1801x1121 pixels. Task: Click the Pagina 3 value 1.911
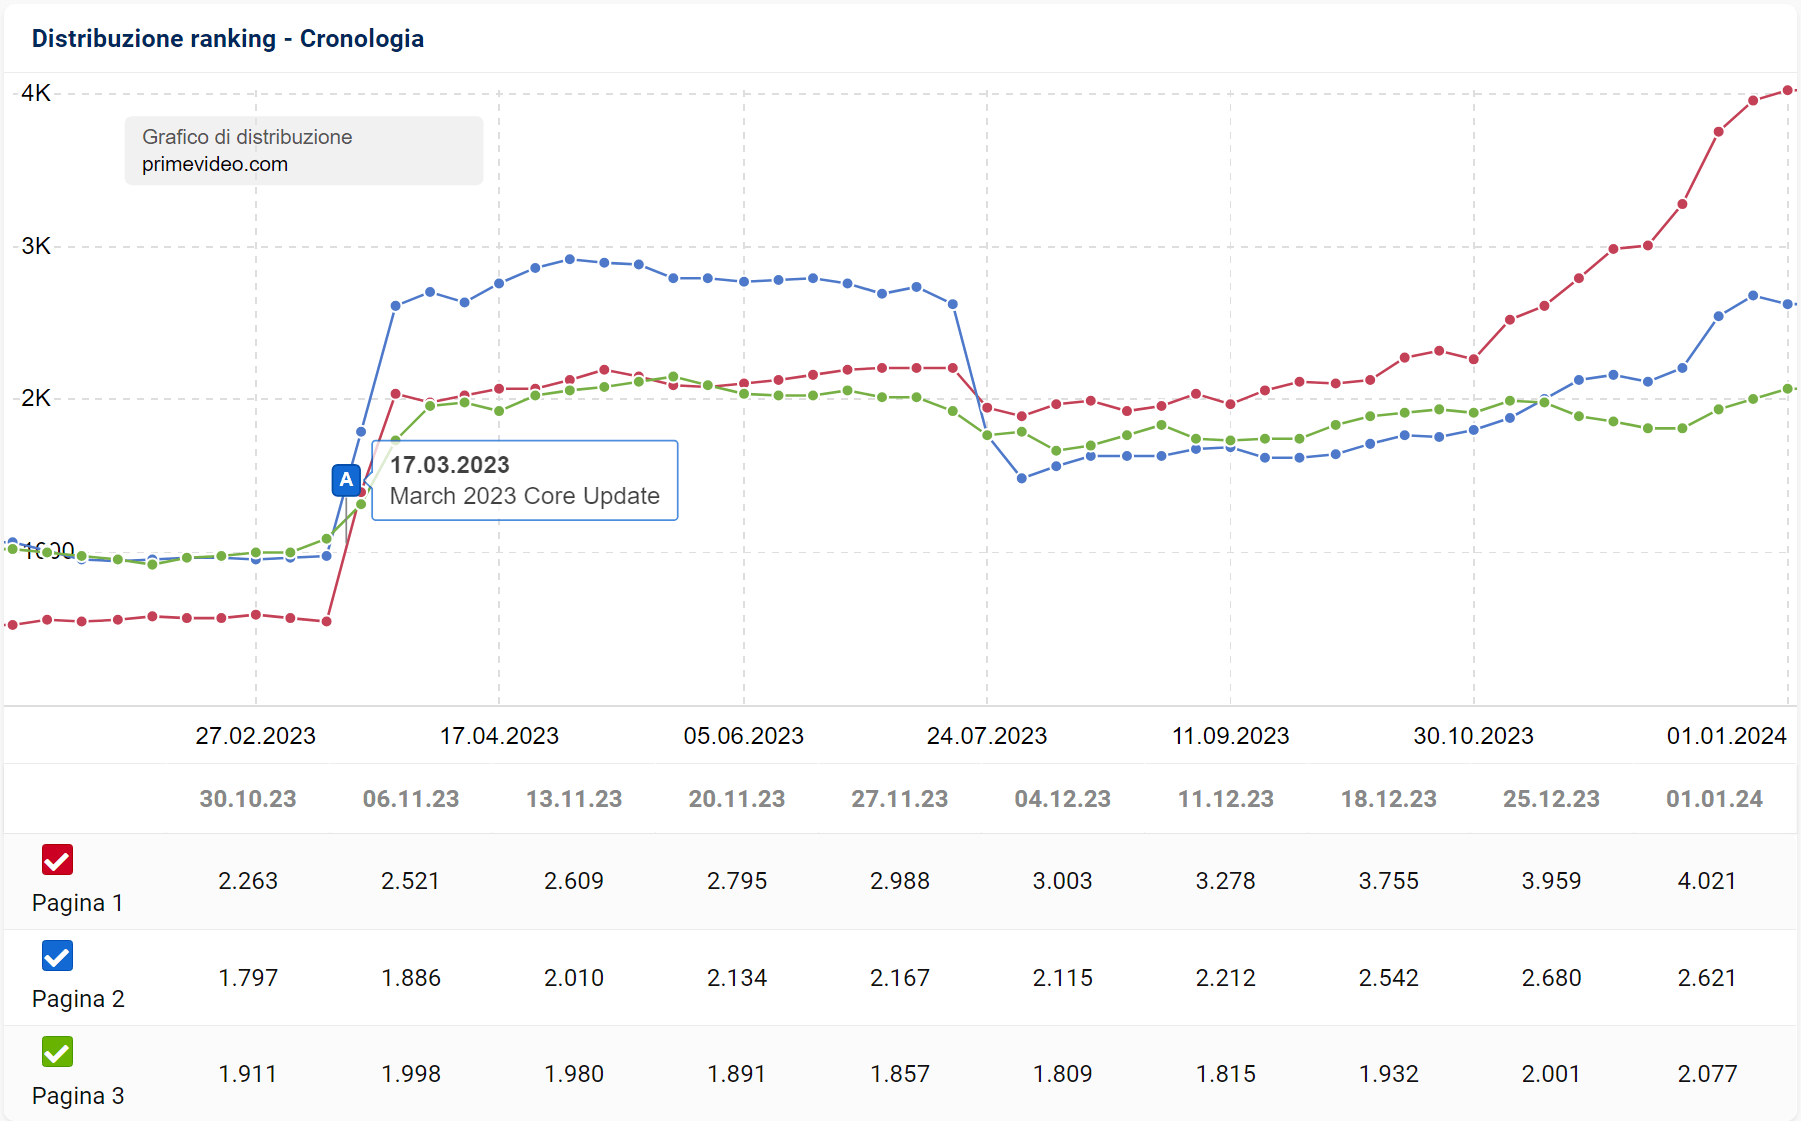(248, 1074)
